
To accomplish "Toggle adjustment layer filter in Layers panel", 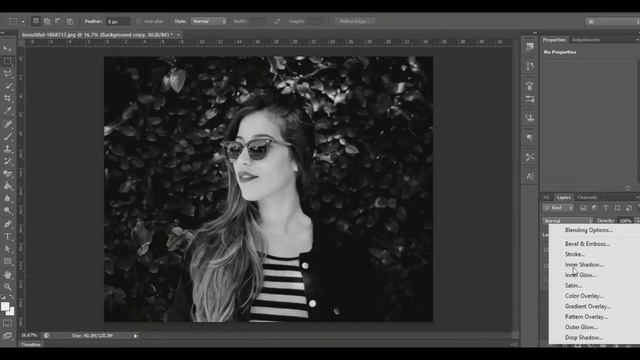I will click(x=595, y=208).
